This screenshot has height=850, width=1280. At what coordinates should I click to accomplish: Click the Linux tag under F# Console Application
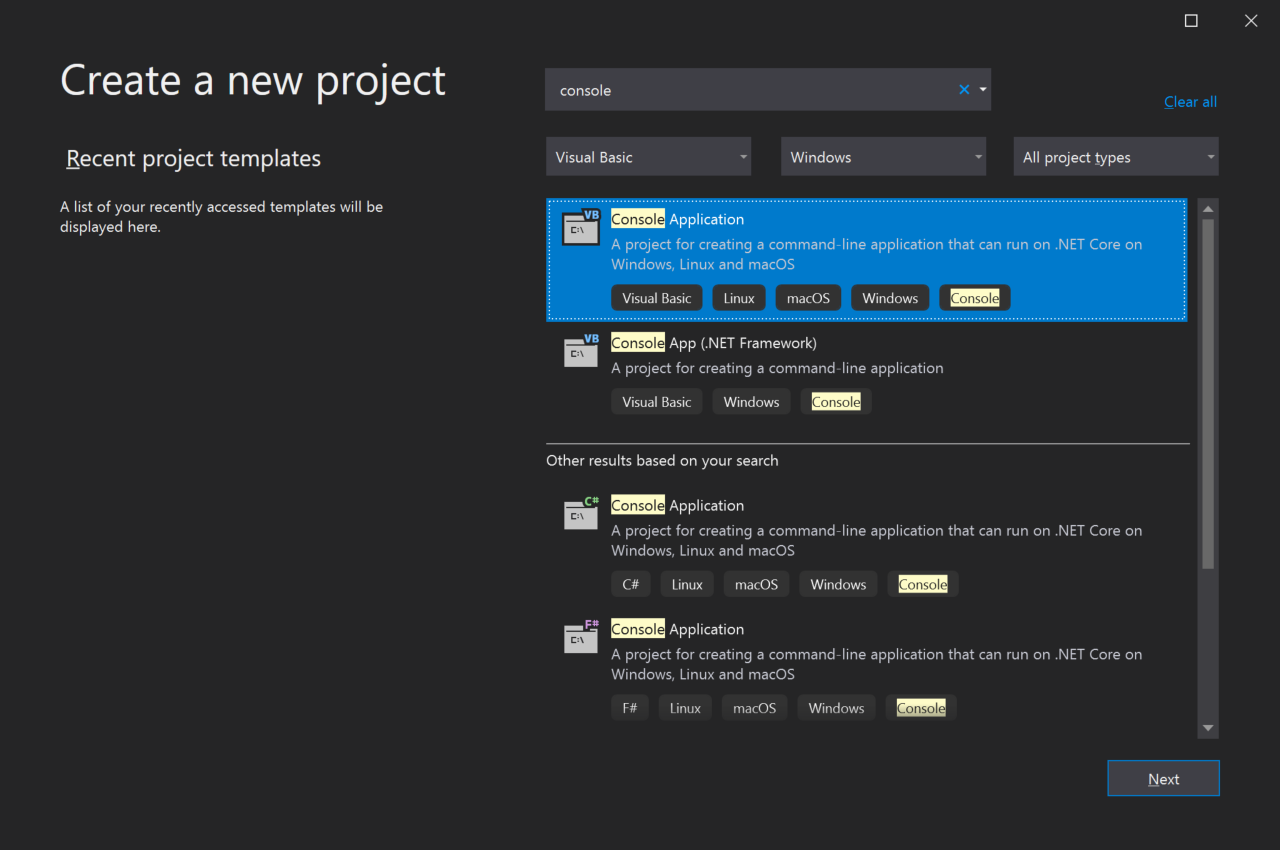[x=684, y=707]
